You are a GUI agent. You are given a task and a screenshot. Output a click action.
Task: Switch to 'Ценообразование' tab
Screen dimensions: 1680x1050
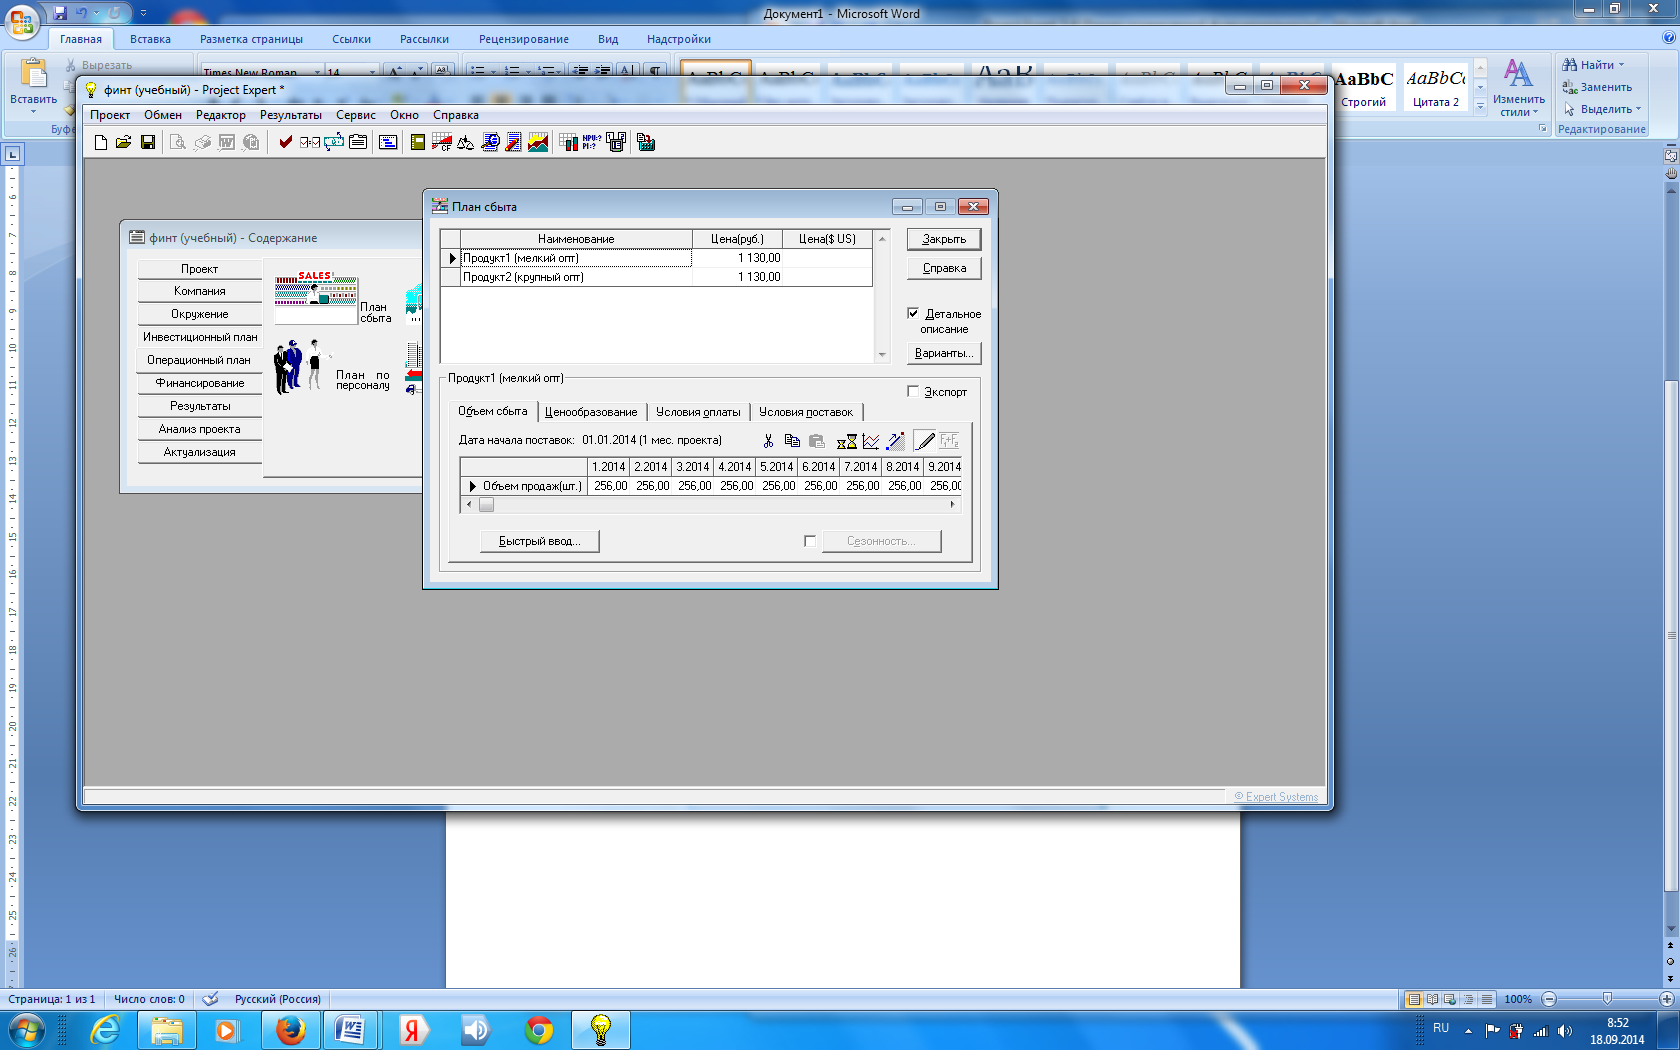591,412
